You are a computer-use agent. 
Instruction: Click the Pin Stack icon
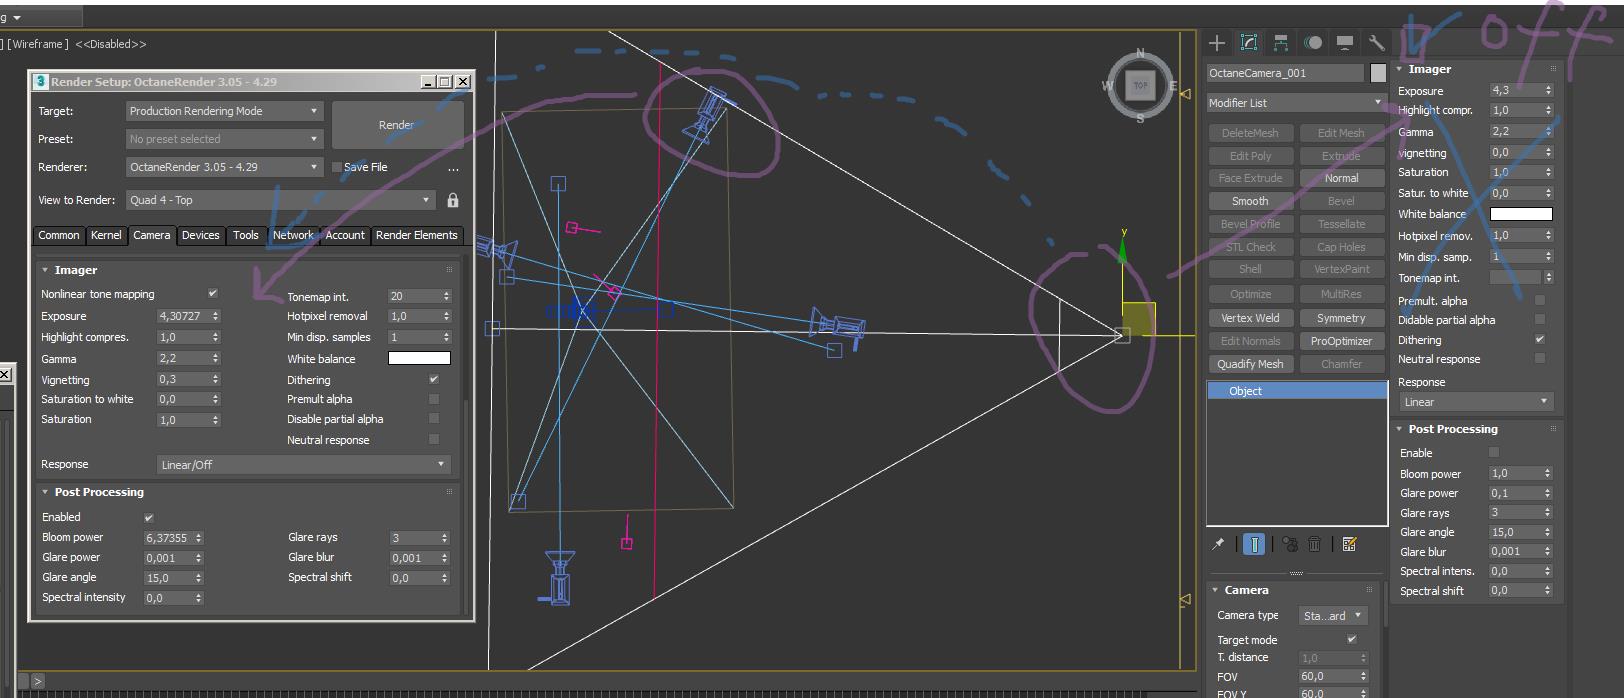(1218, 544)
